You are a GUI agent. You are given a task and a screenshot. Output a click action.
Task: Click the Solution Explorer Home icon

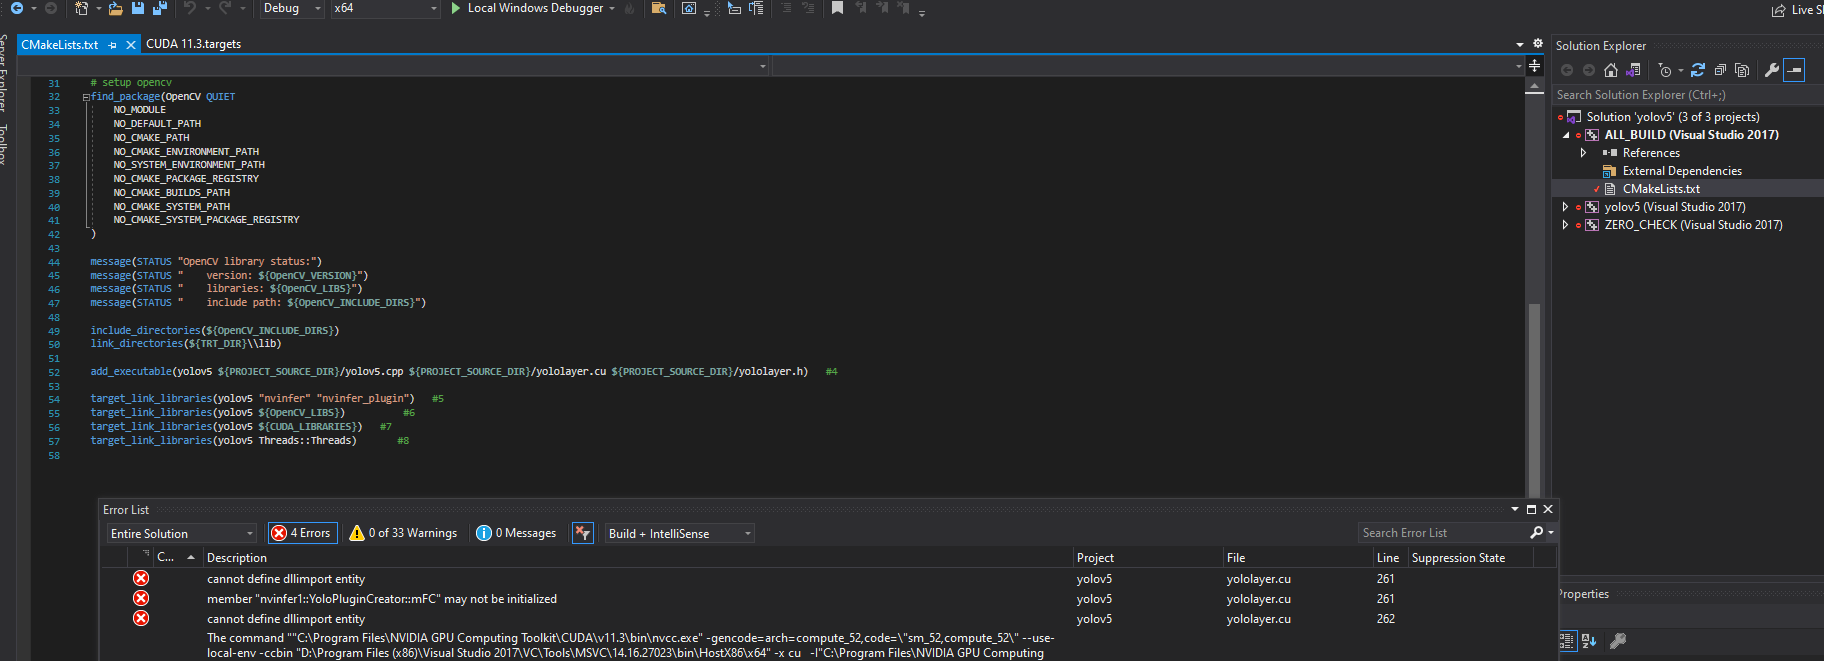[x=1610, y=70]
